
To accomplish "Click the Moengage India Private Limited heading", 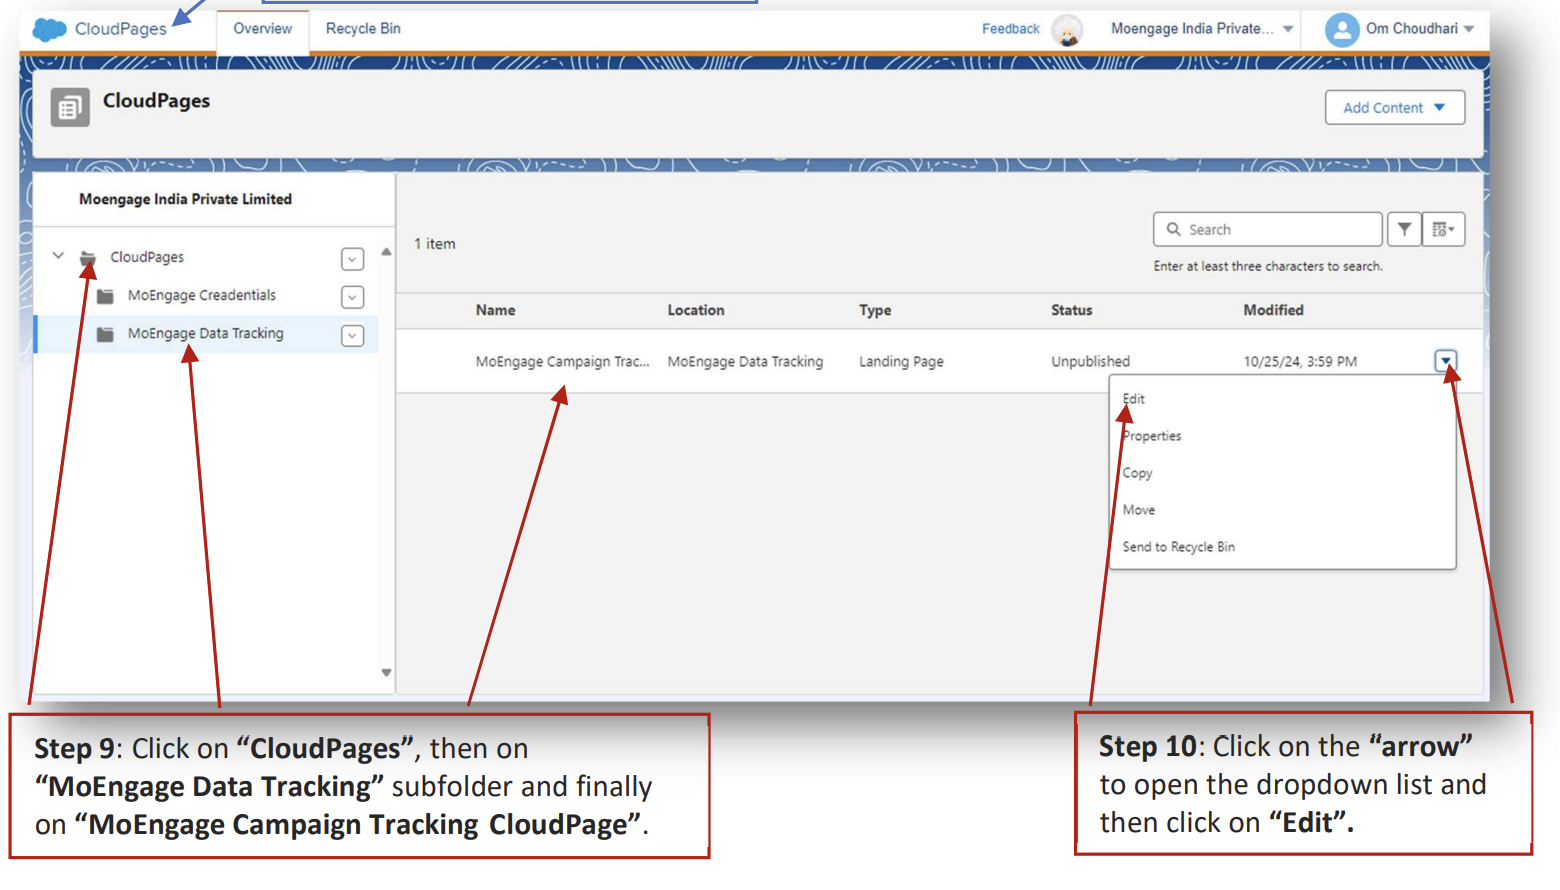I will [186, 199].
